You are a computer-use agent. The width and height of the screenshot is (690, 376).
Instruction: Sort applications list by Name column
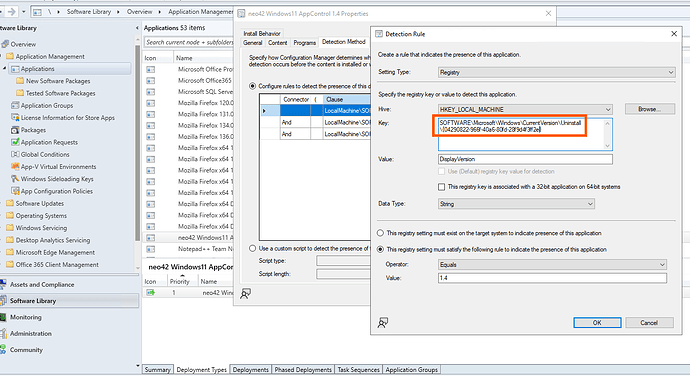pyautogui.click(x=184, y=58)
